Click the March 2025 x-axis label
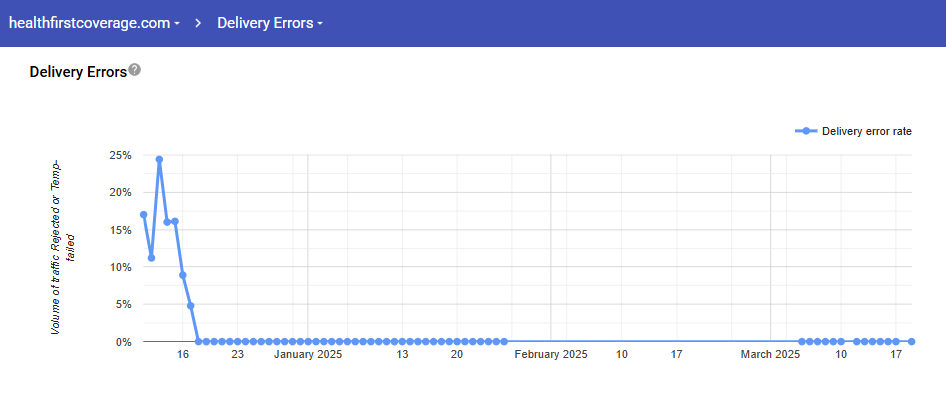The image size is (946, 404). pos(770,355)
